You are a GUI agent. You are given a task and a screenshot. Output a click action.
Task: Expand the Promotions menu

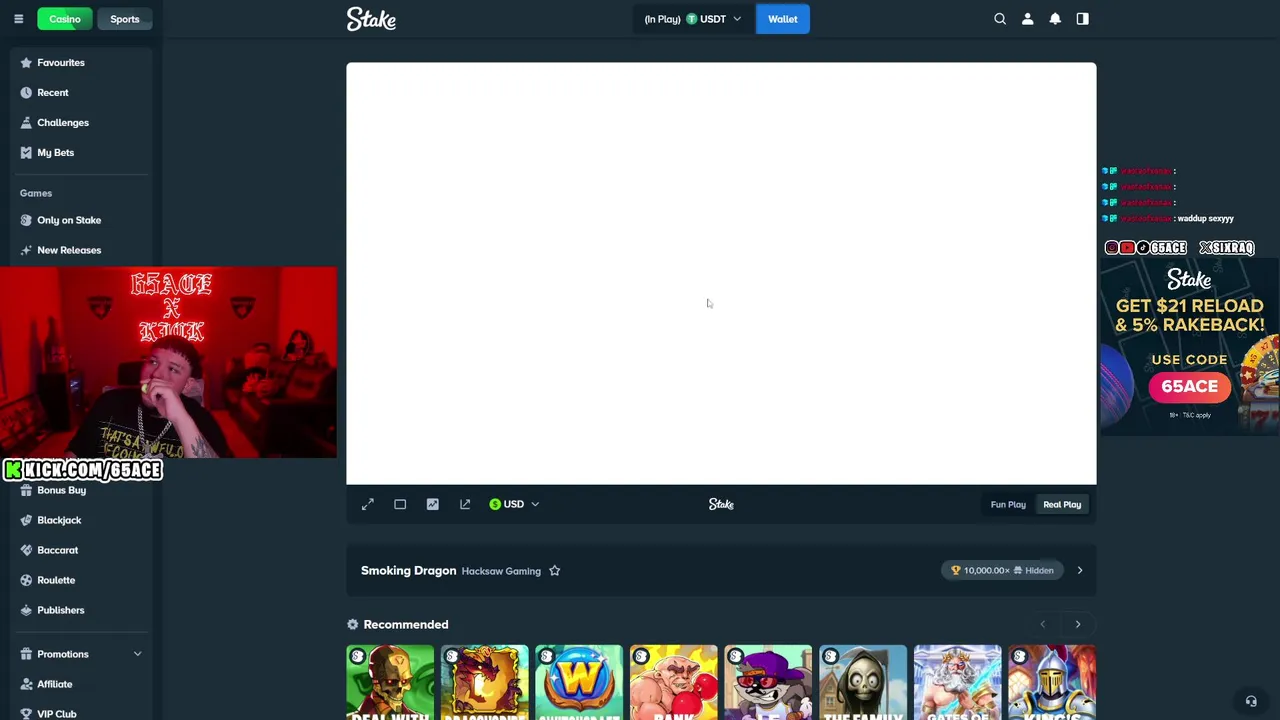point(81,654)
